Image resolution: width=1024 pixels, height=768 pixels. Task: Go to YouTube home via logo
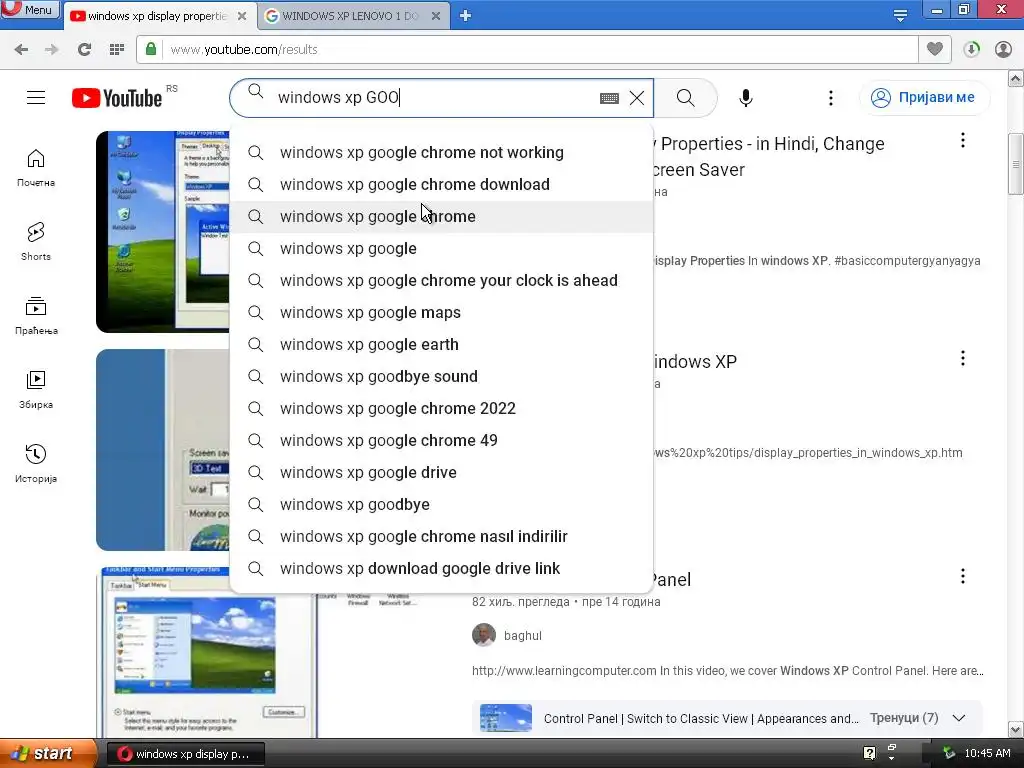[117, 98]
